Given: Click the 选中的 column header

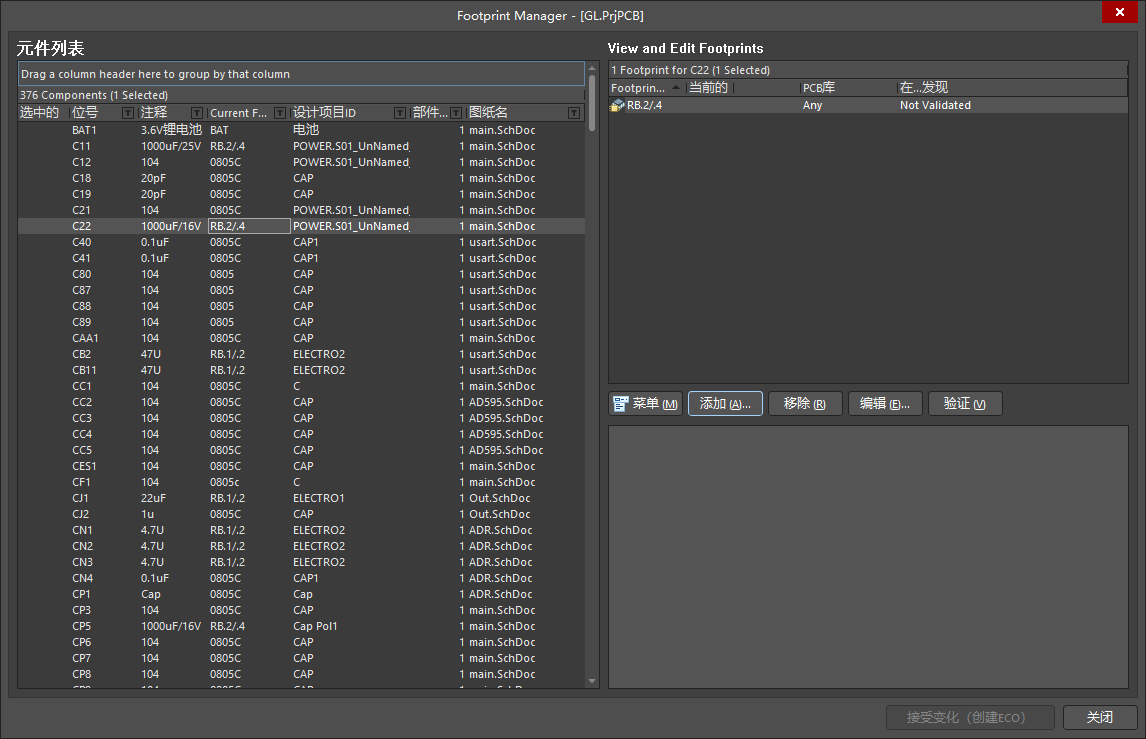Looking at the screenshot, I should [40, 113].
